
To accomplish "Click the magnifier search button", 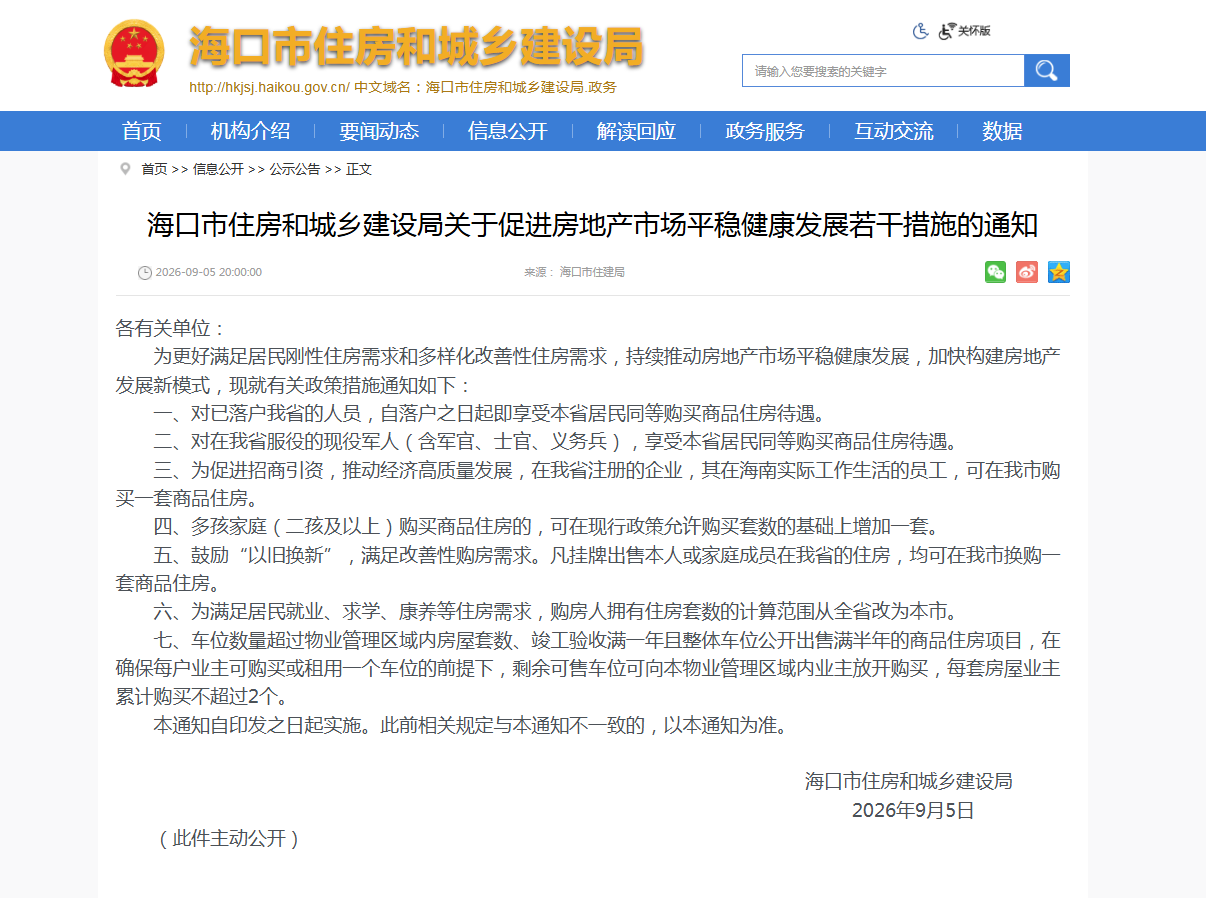I will 1047,70.
